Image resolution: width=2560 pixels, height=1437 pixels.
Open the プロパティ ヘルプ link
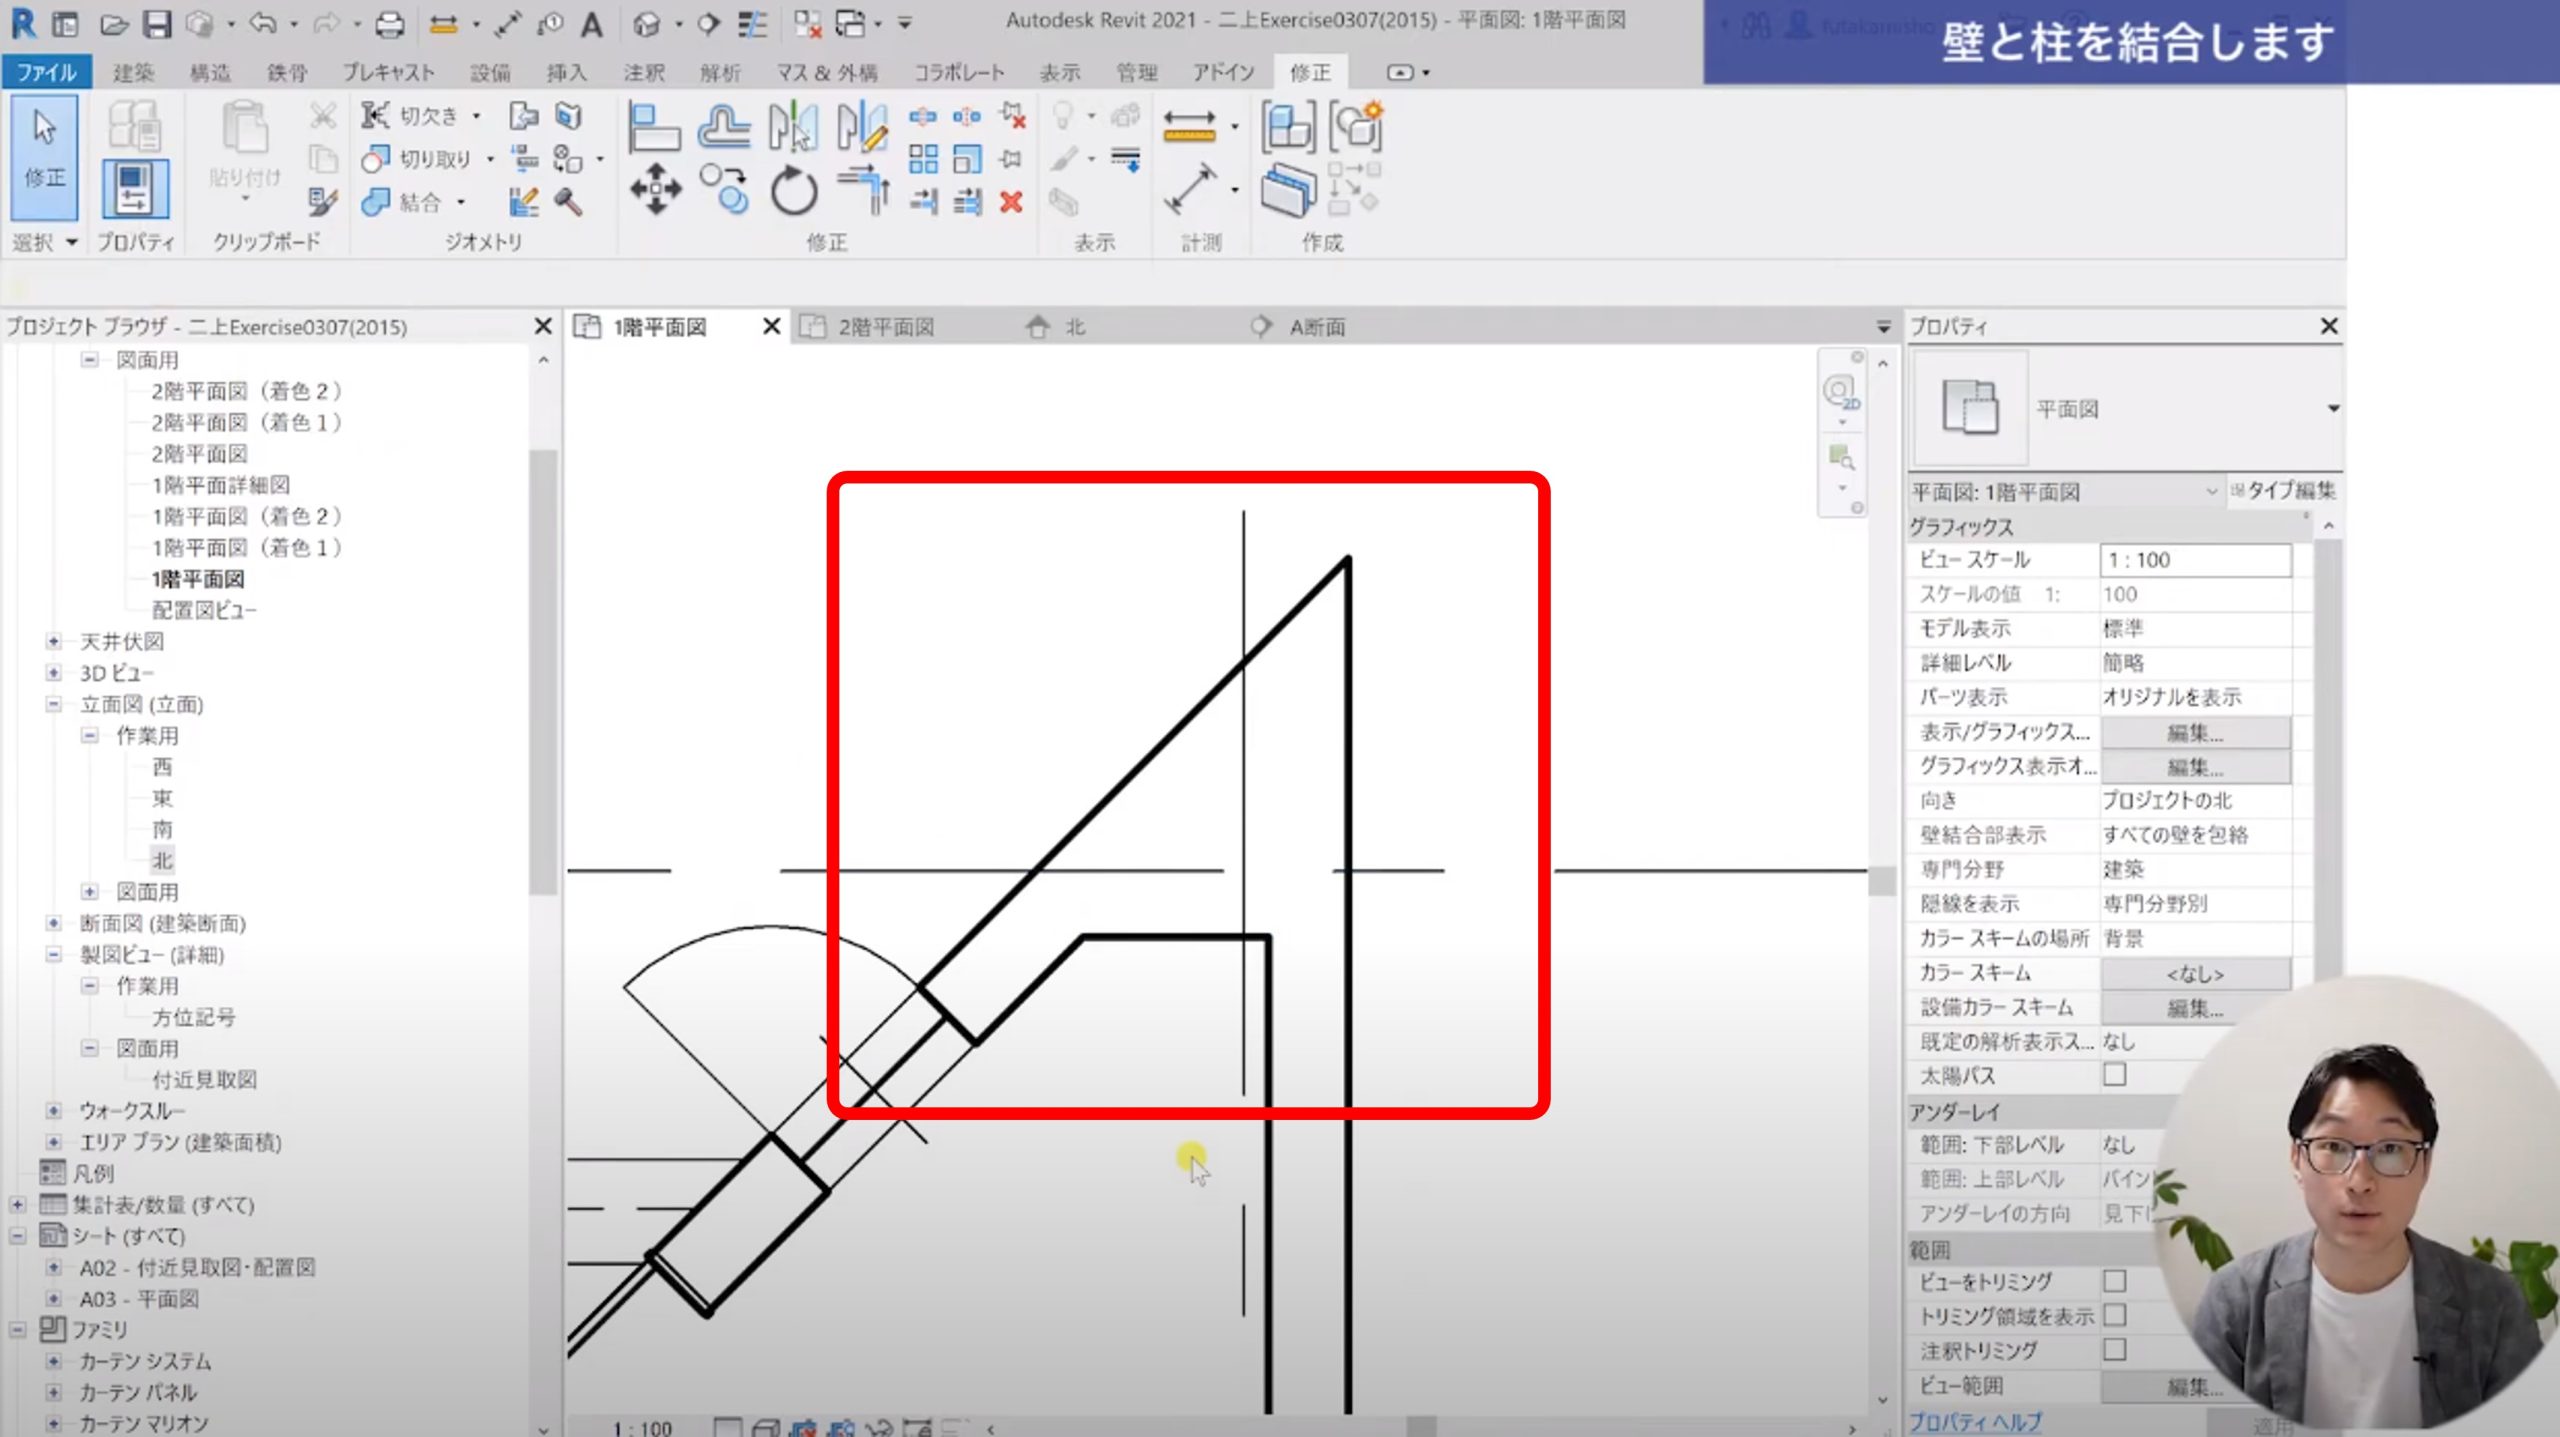click(x=1975, y=1421)
